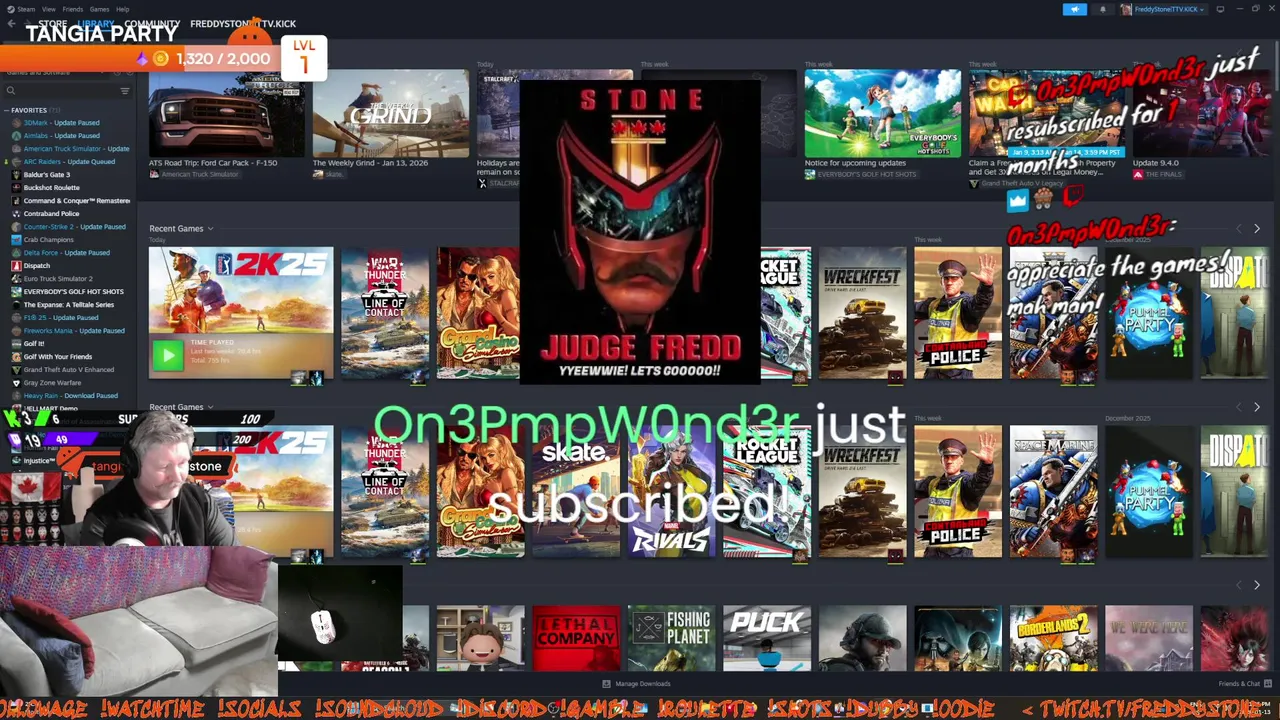Open the Lethal Company game cover
This screenshot has height=720, width=1280.
pos(576,638)
